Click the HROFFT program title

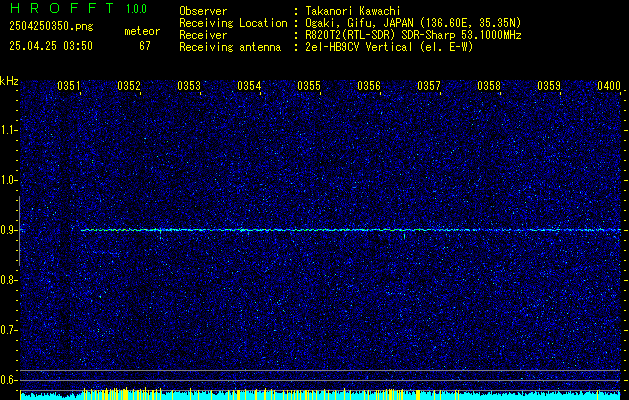pos(62,8)
